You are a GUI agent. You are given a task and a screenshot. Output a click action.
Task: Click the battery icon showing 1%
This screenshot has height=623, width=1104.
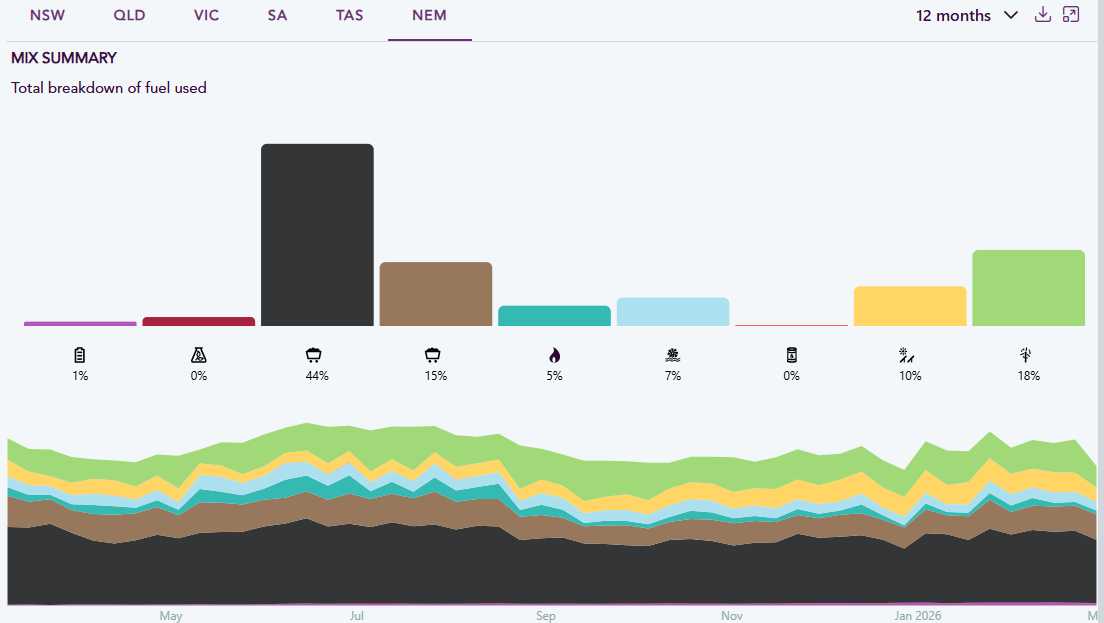click(80, 355)
